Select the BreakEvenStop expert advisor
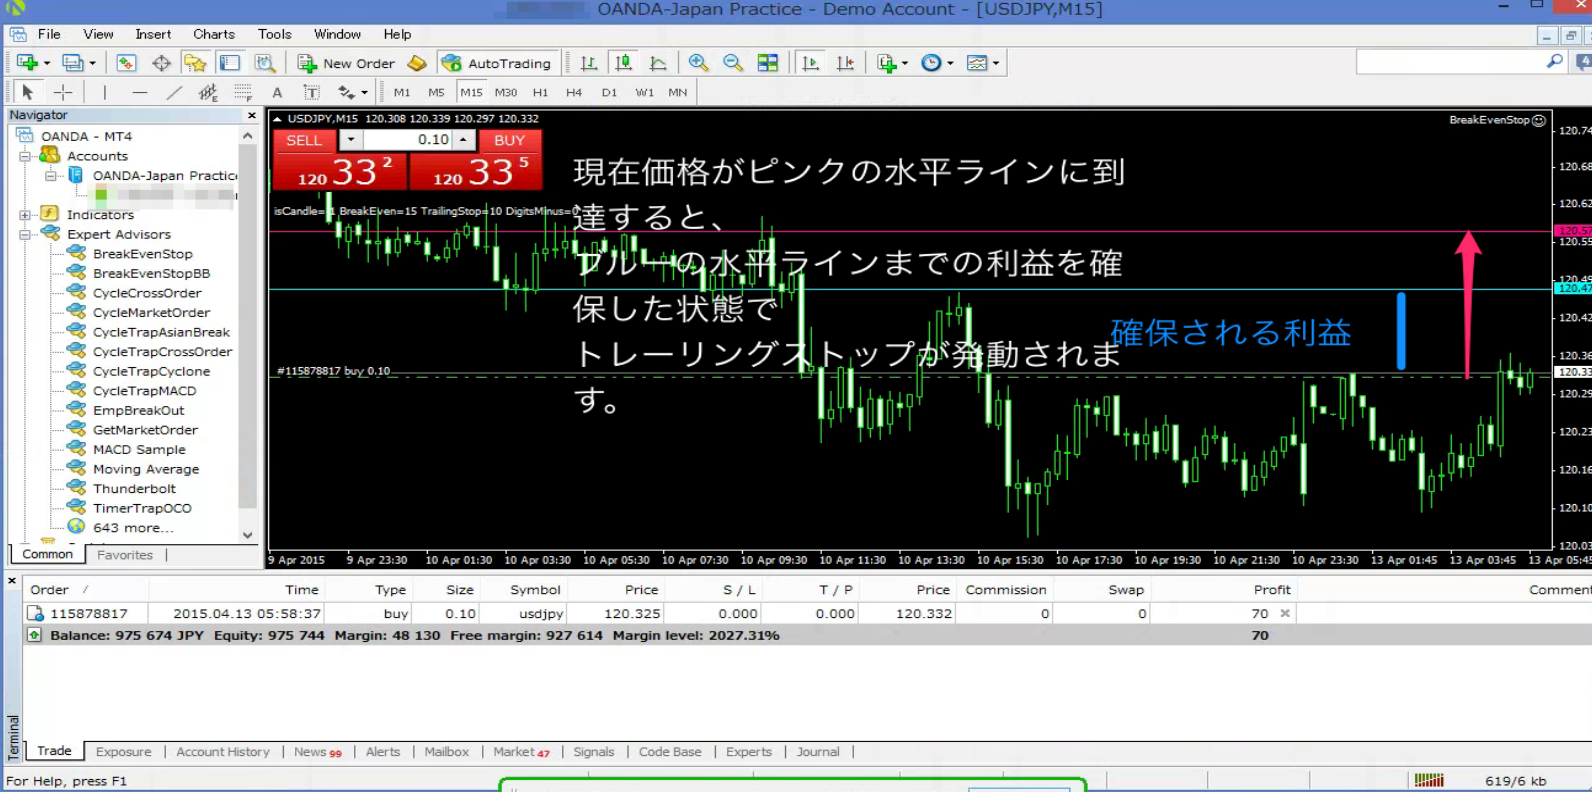1592x792 pixels. (143, 254)
